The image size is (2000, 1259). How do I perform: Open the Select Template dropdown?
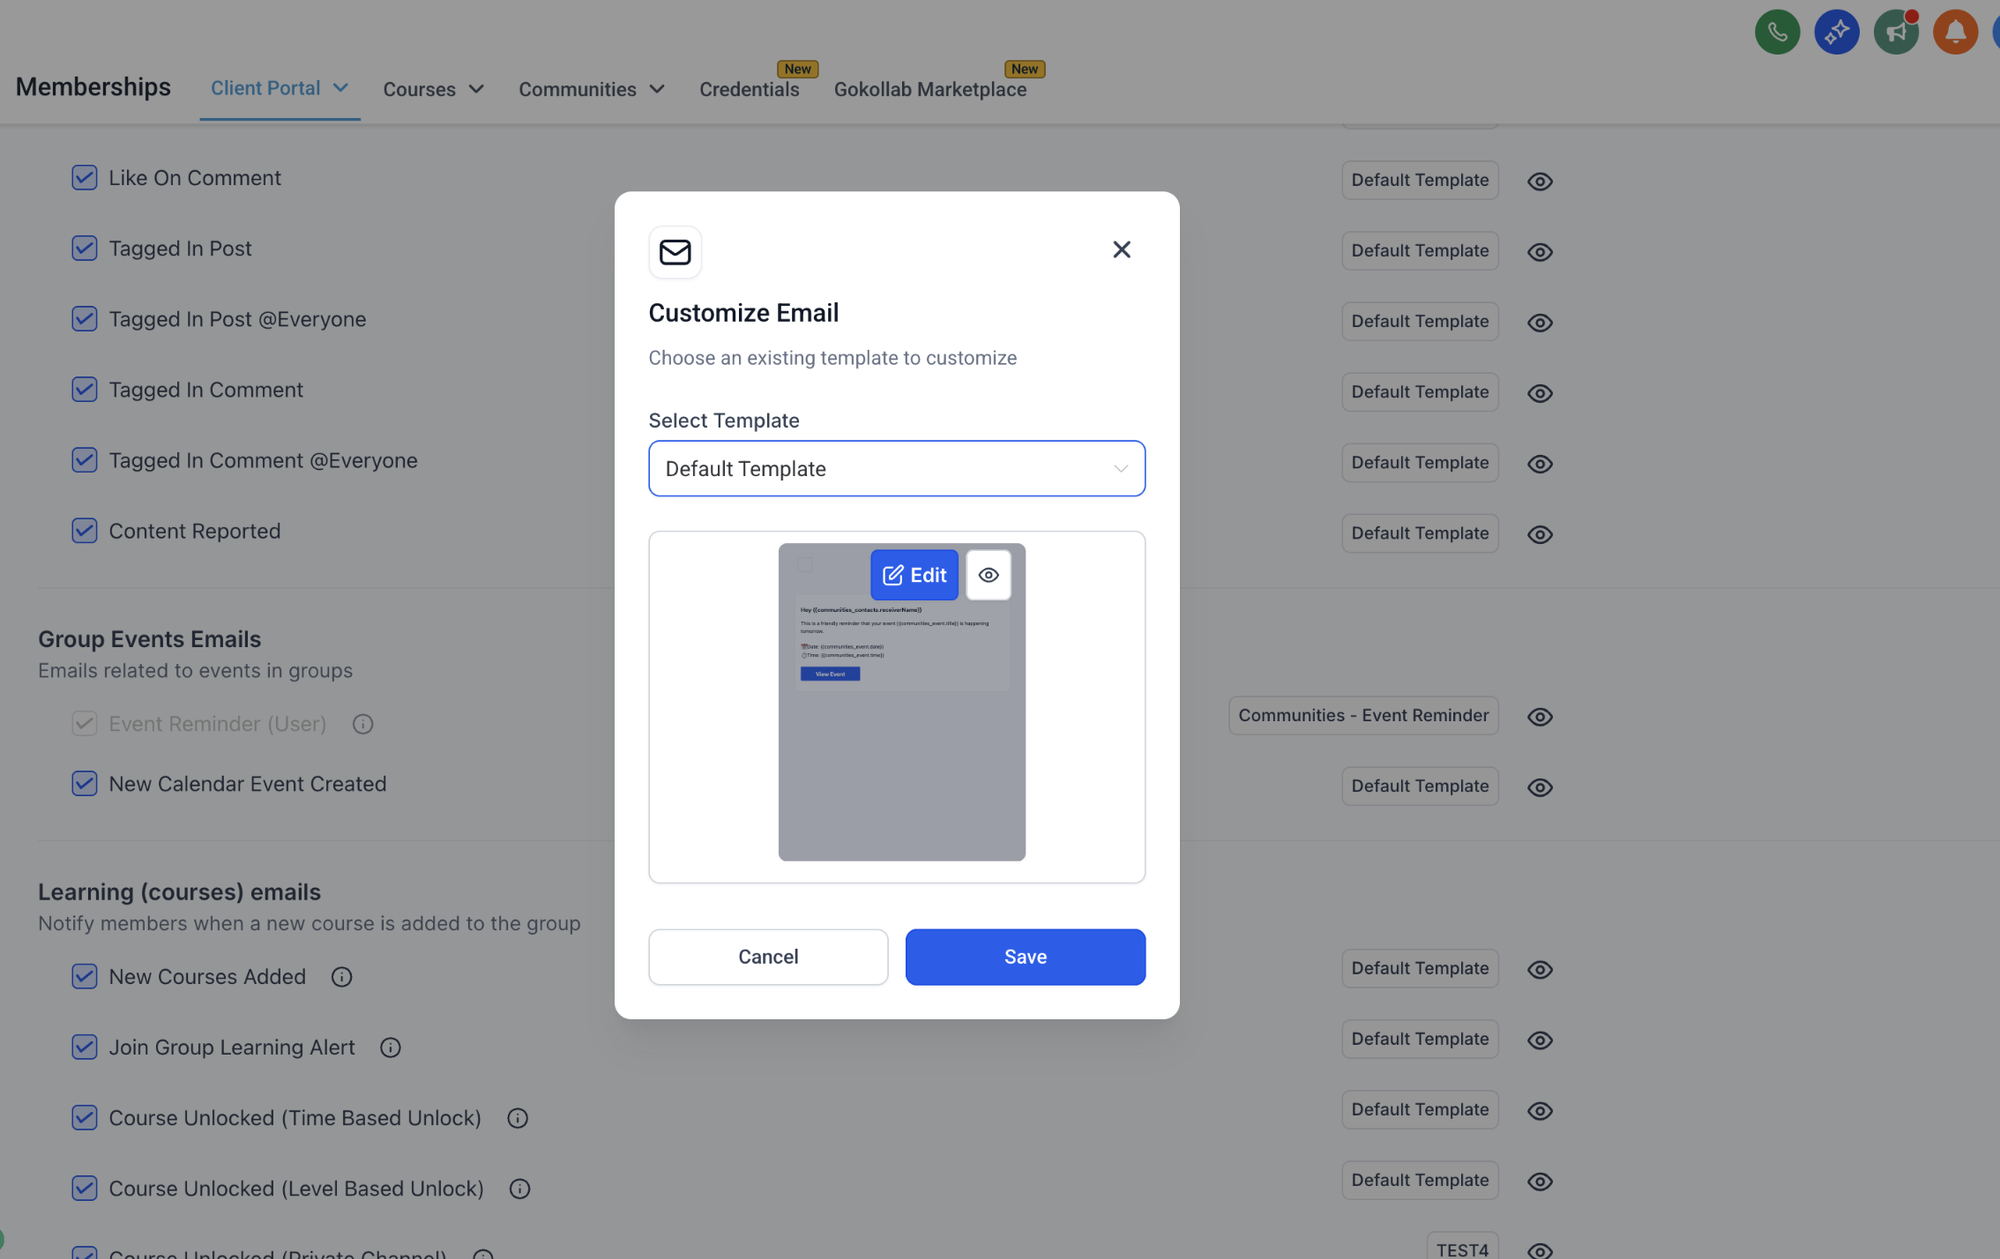896,469
